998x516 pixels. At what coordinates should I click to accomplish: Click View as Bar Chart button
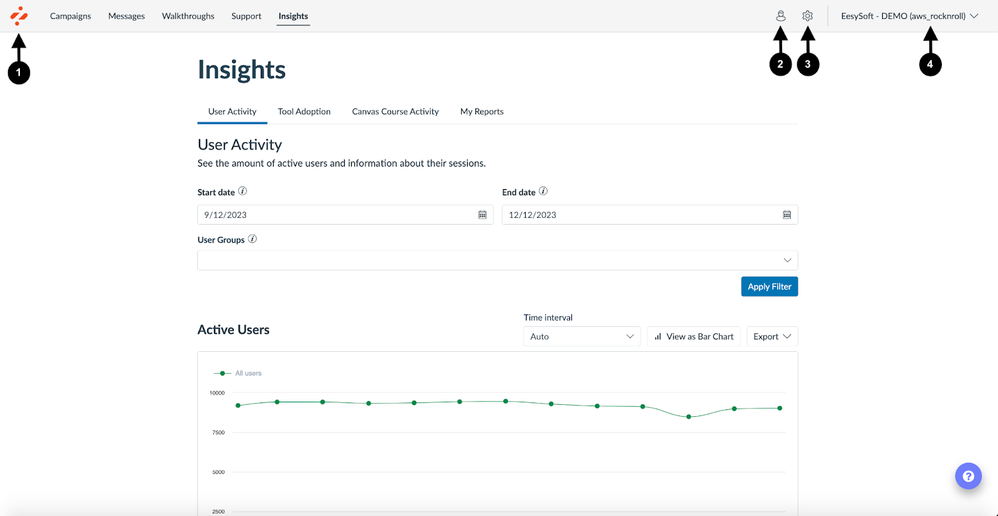tap(694, 337)
